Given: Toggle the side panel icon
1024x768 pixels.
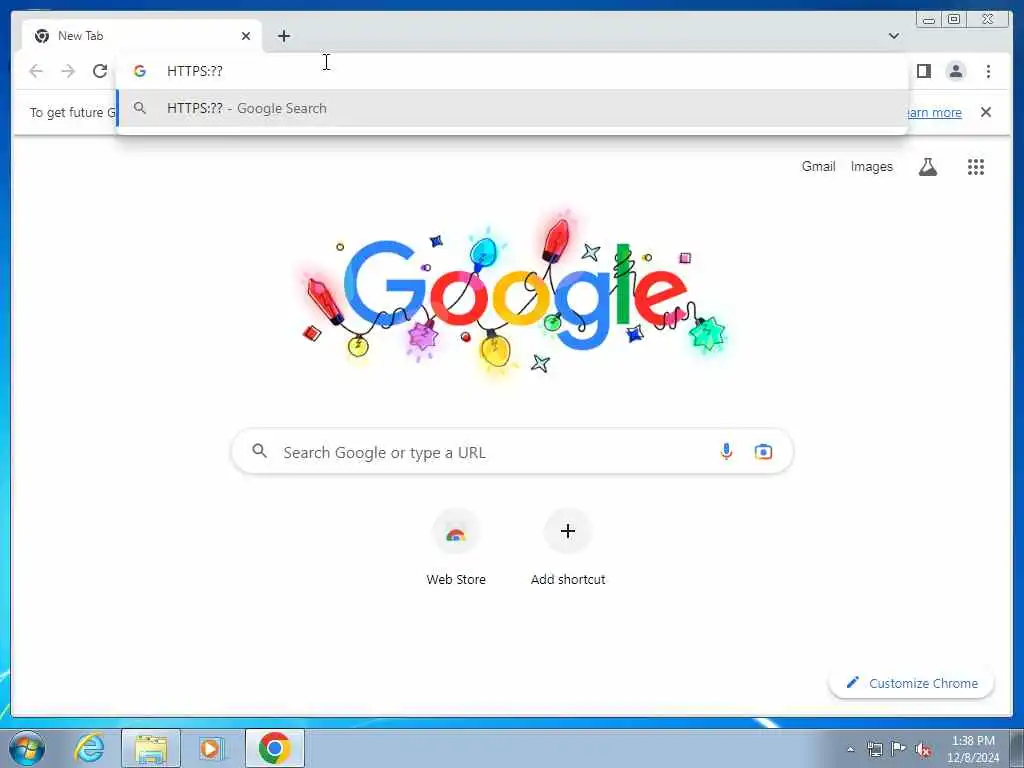Looking at the screenshot, I should (x=923, y=71).
